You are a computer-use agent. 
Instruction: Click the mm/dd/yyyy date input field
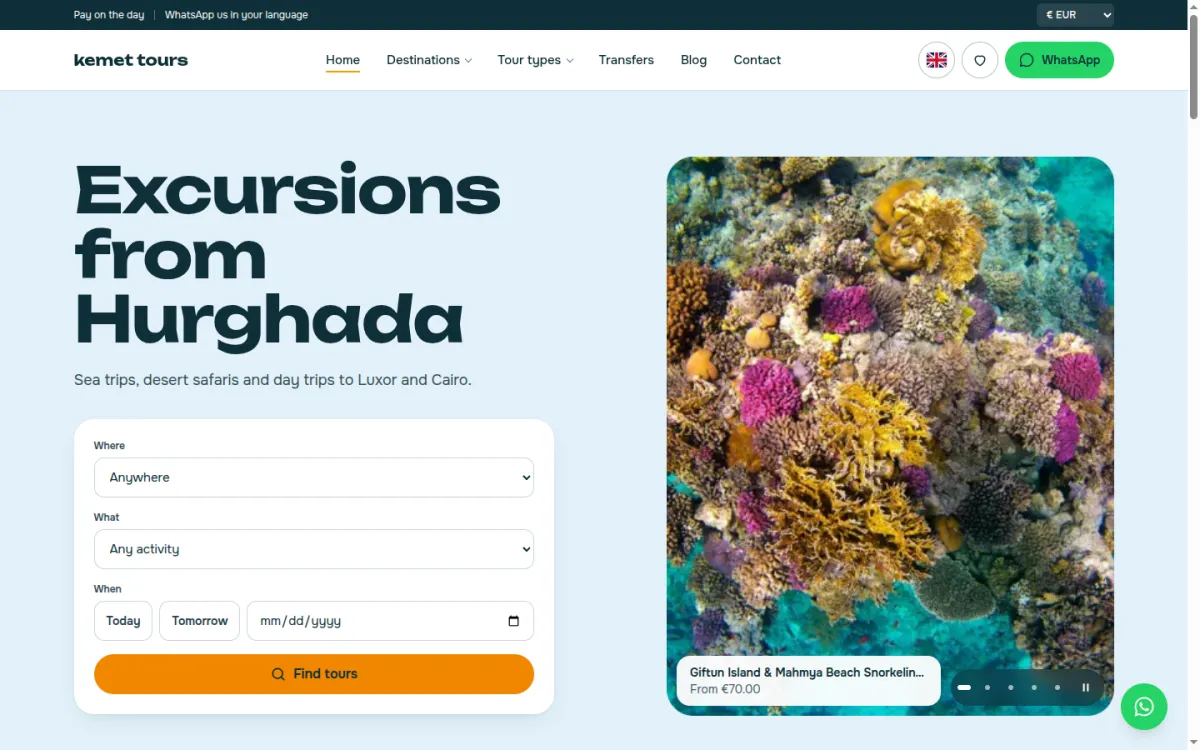point(390,621)
